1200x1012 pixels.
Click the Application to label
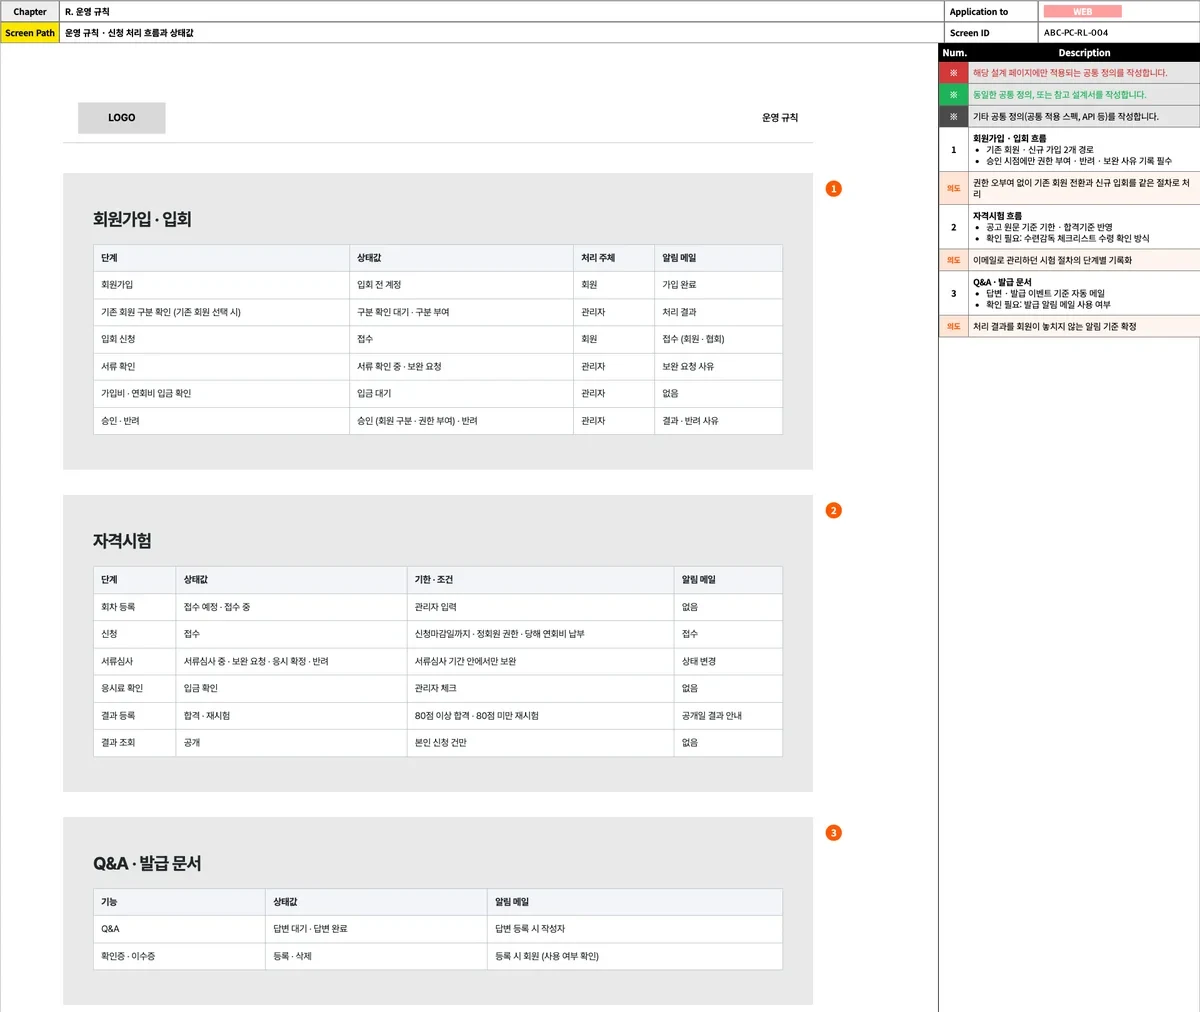click(978, 12)
